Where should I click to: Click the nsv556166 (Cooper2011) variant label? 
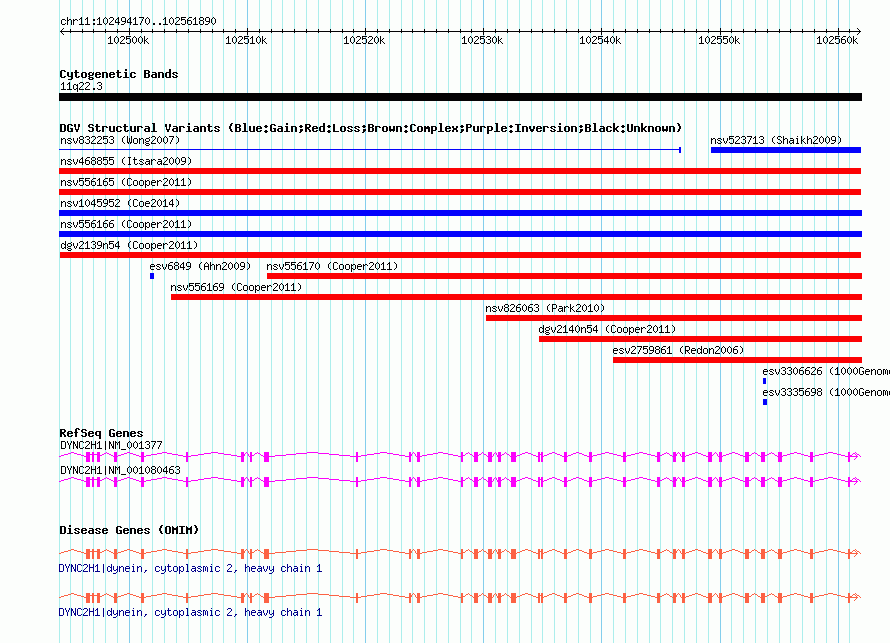125,224
